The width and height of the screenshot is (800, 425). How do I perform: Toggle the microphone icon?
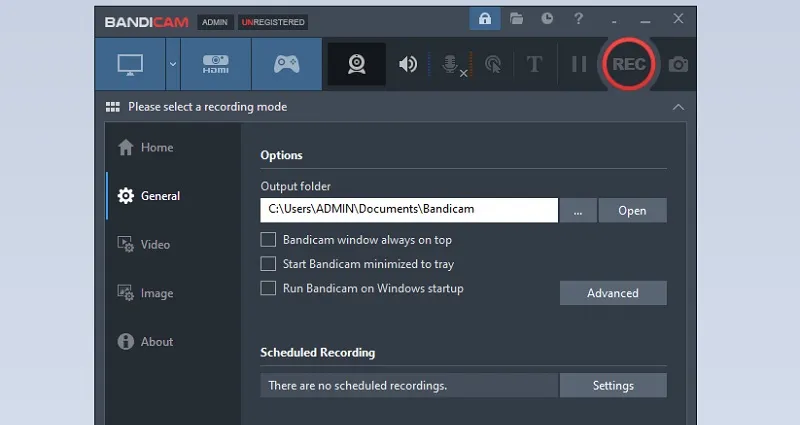coord(452,64)
